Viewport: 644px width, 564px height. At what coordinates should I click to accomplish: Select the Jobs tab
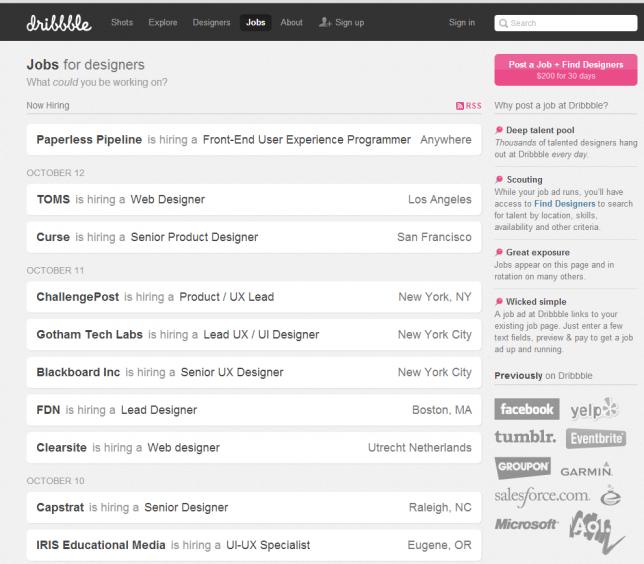pos(255,22)
